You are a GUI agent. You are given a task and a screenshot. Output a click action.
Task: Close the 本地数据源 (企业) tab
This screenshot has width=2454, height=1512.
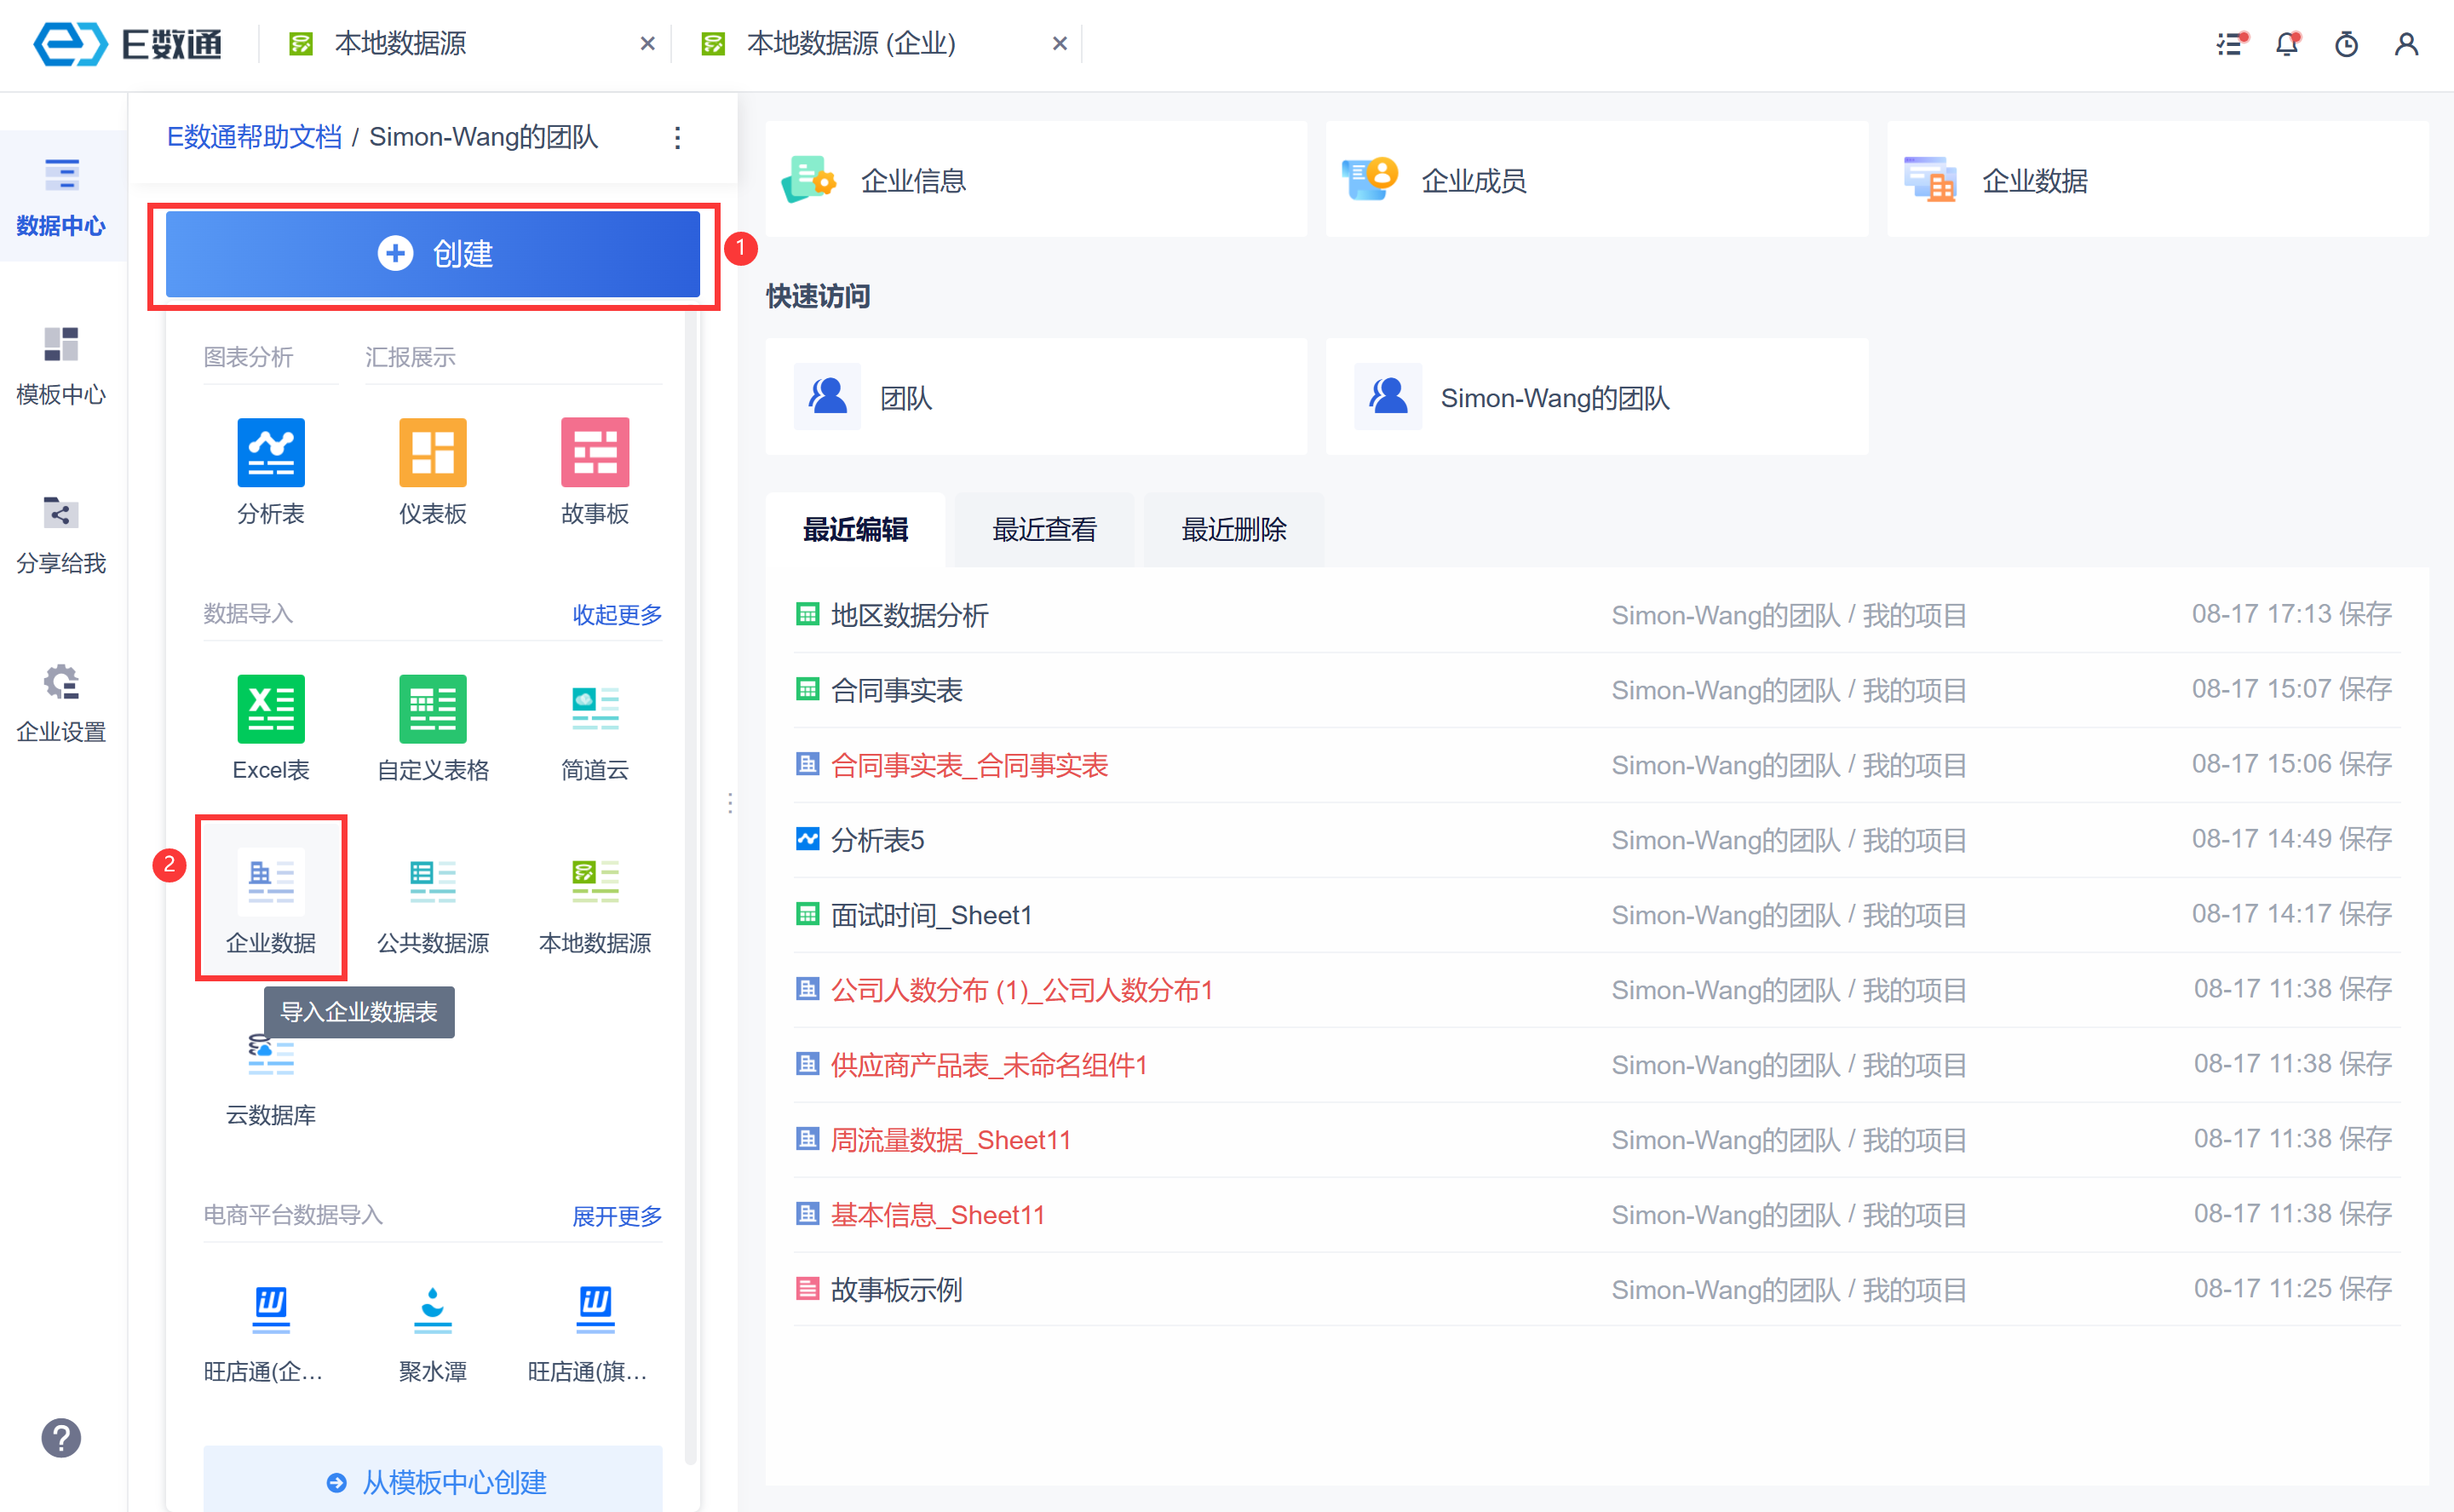click(1059, 44)
